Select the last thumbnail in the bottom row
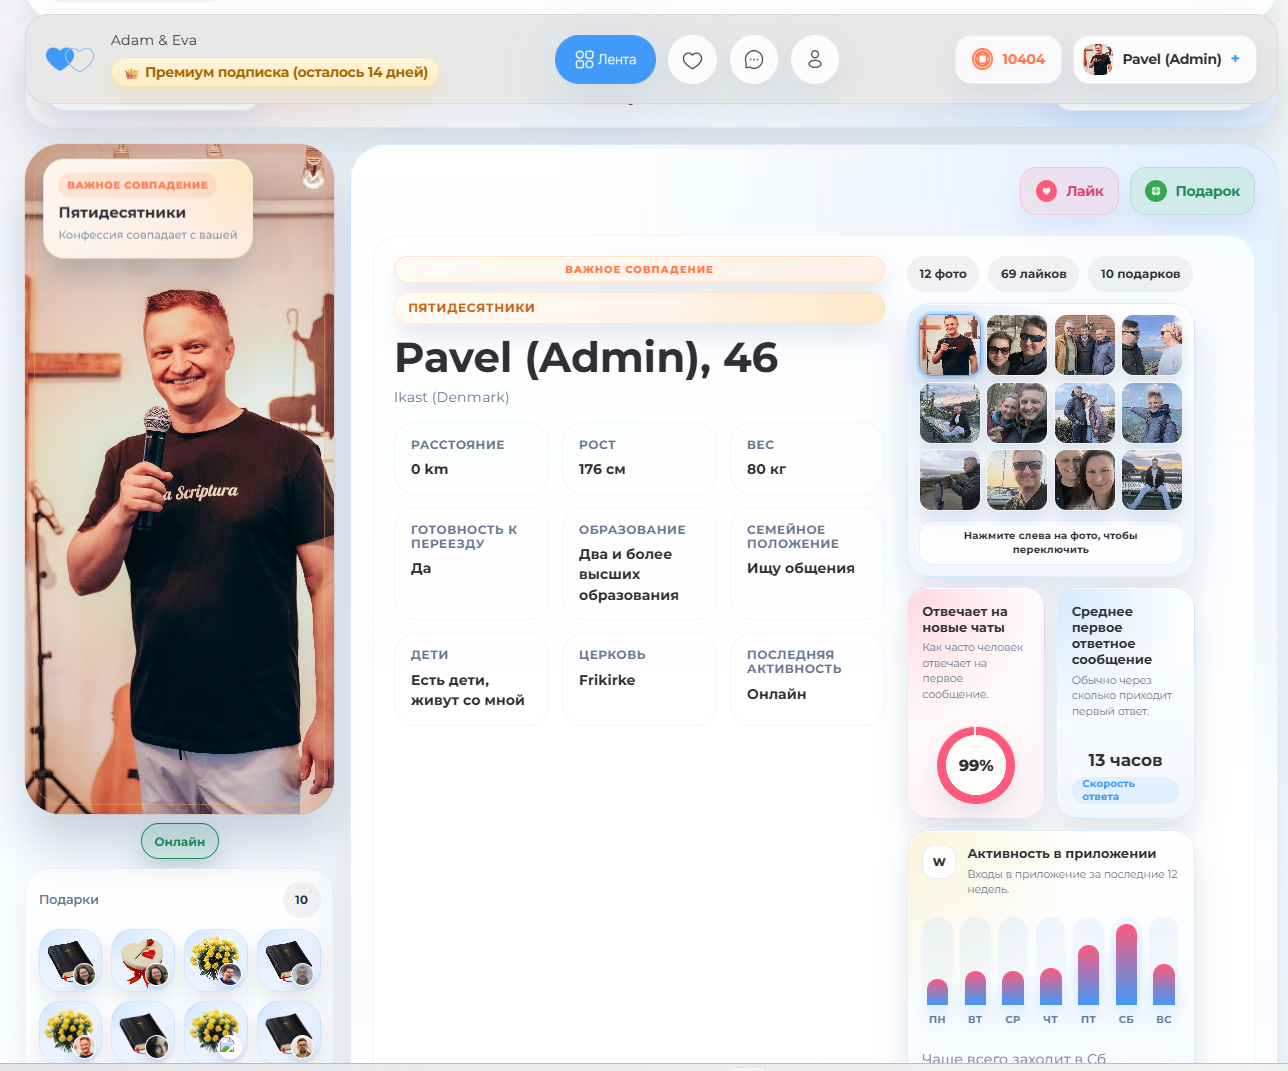The width and height of the screenshot is (1288, 1071). coord(1151,480)
